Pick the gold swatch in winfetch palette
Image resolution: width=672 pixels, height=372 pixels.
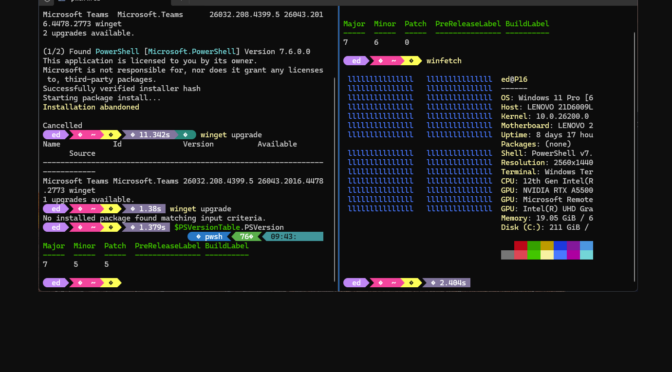pyautogui.click(x=547, y=246)
